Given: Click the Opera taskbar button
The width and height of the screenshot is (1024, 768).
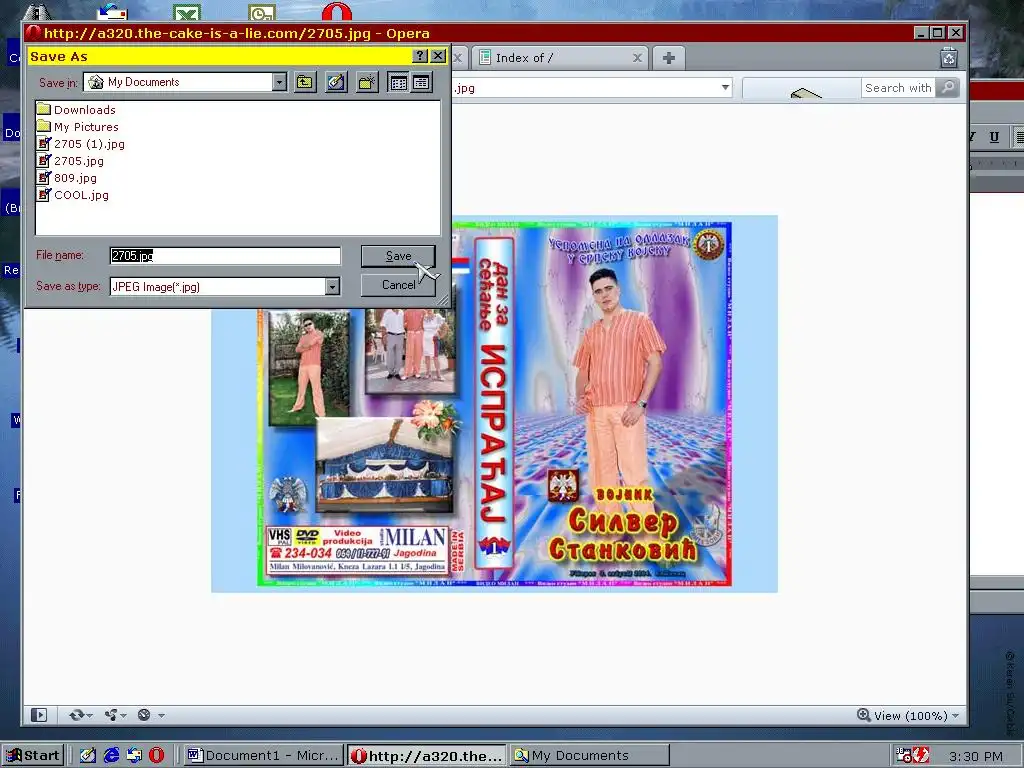Looking at the screenshot, I should [426, 756].
